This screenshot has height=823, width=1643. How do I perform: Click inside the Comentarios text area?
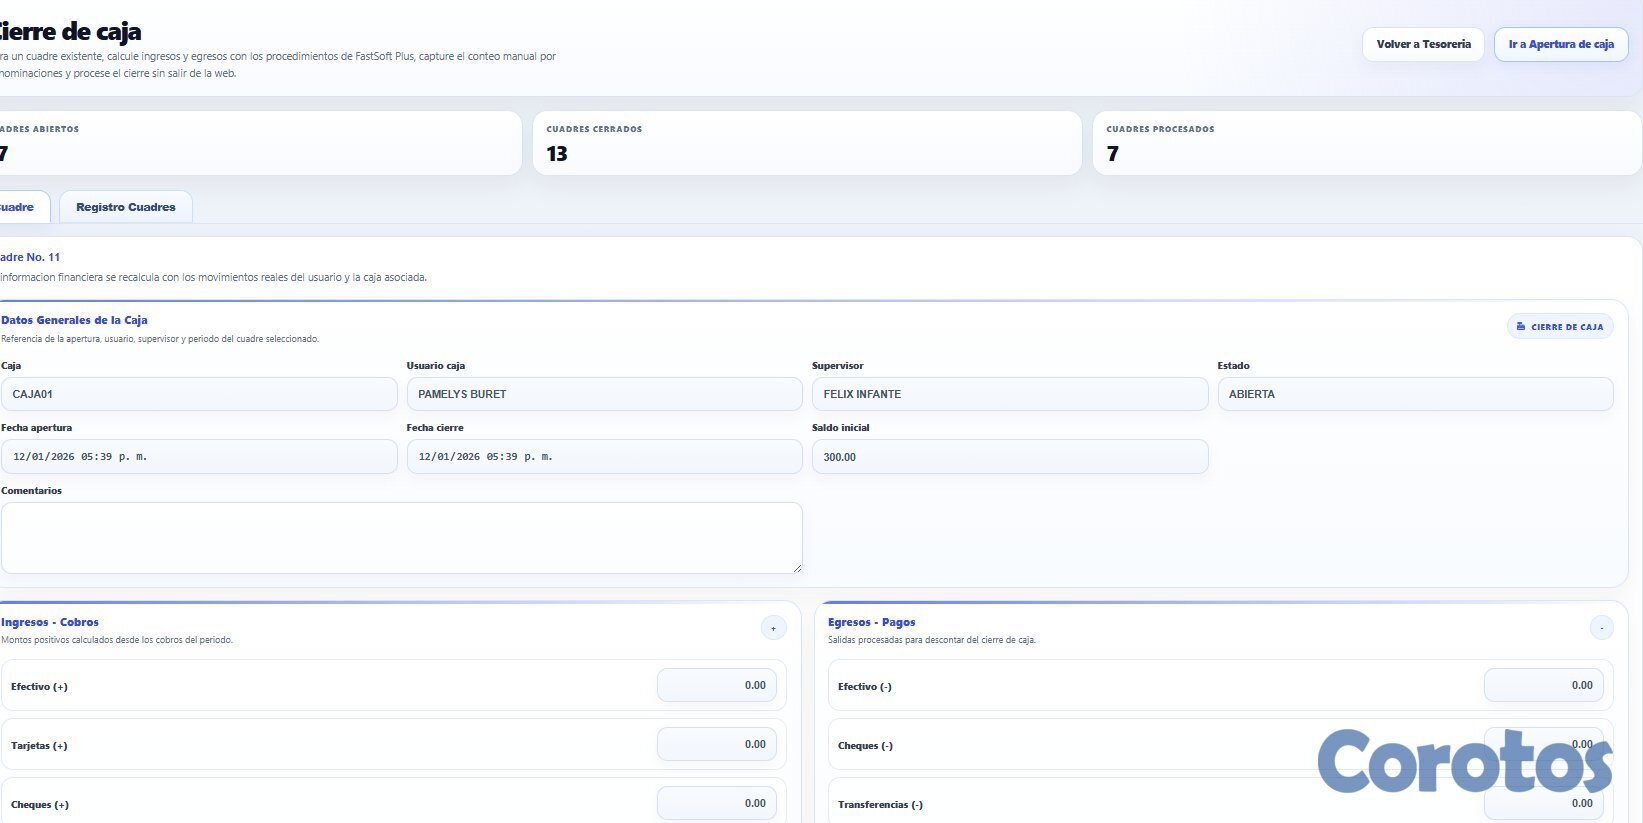pos(400,537)
